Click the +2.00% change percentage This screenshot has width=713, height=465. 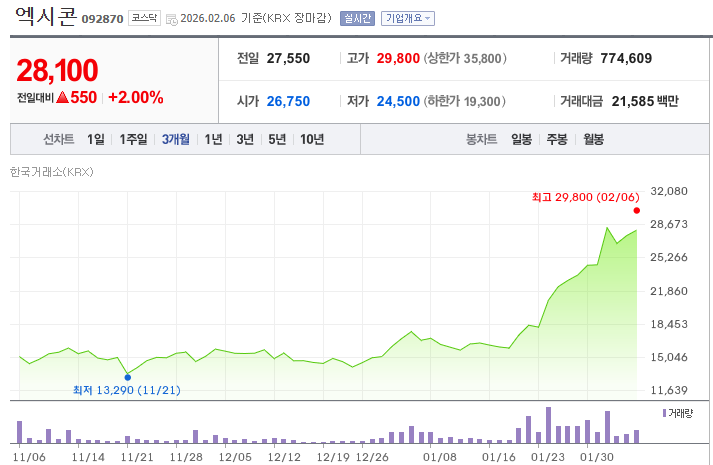(x=136, y=97)
